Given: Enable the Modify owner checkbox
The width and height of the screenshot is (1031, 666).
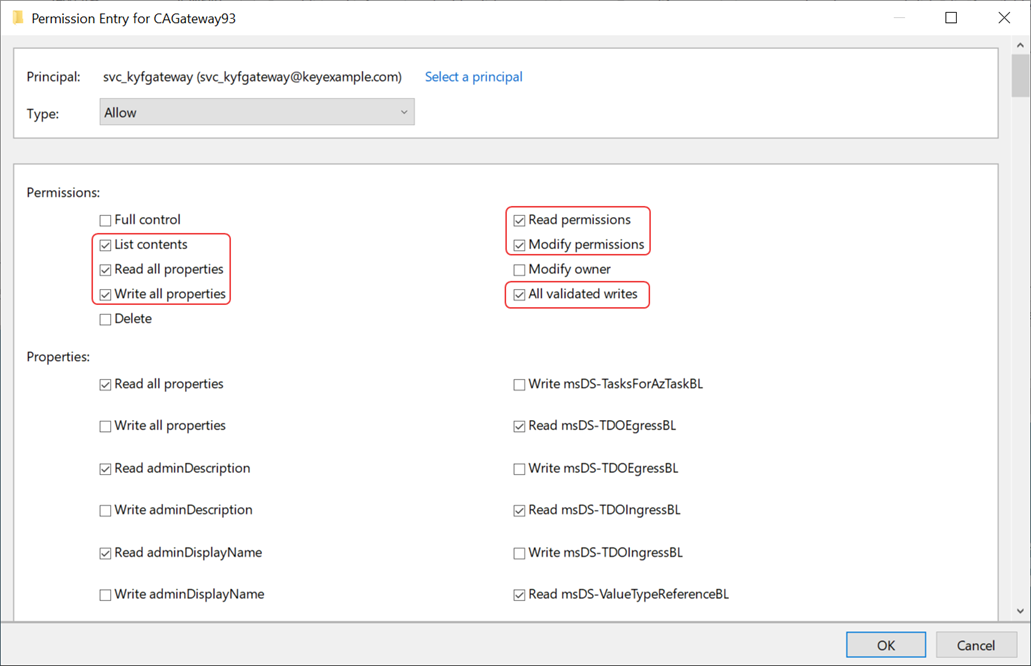Looking at the screenshot, I should 519,270.
